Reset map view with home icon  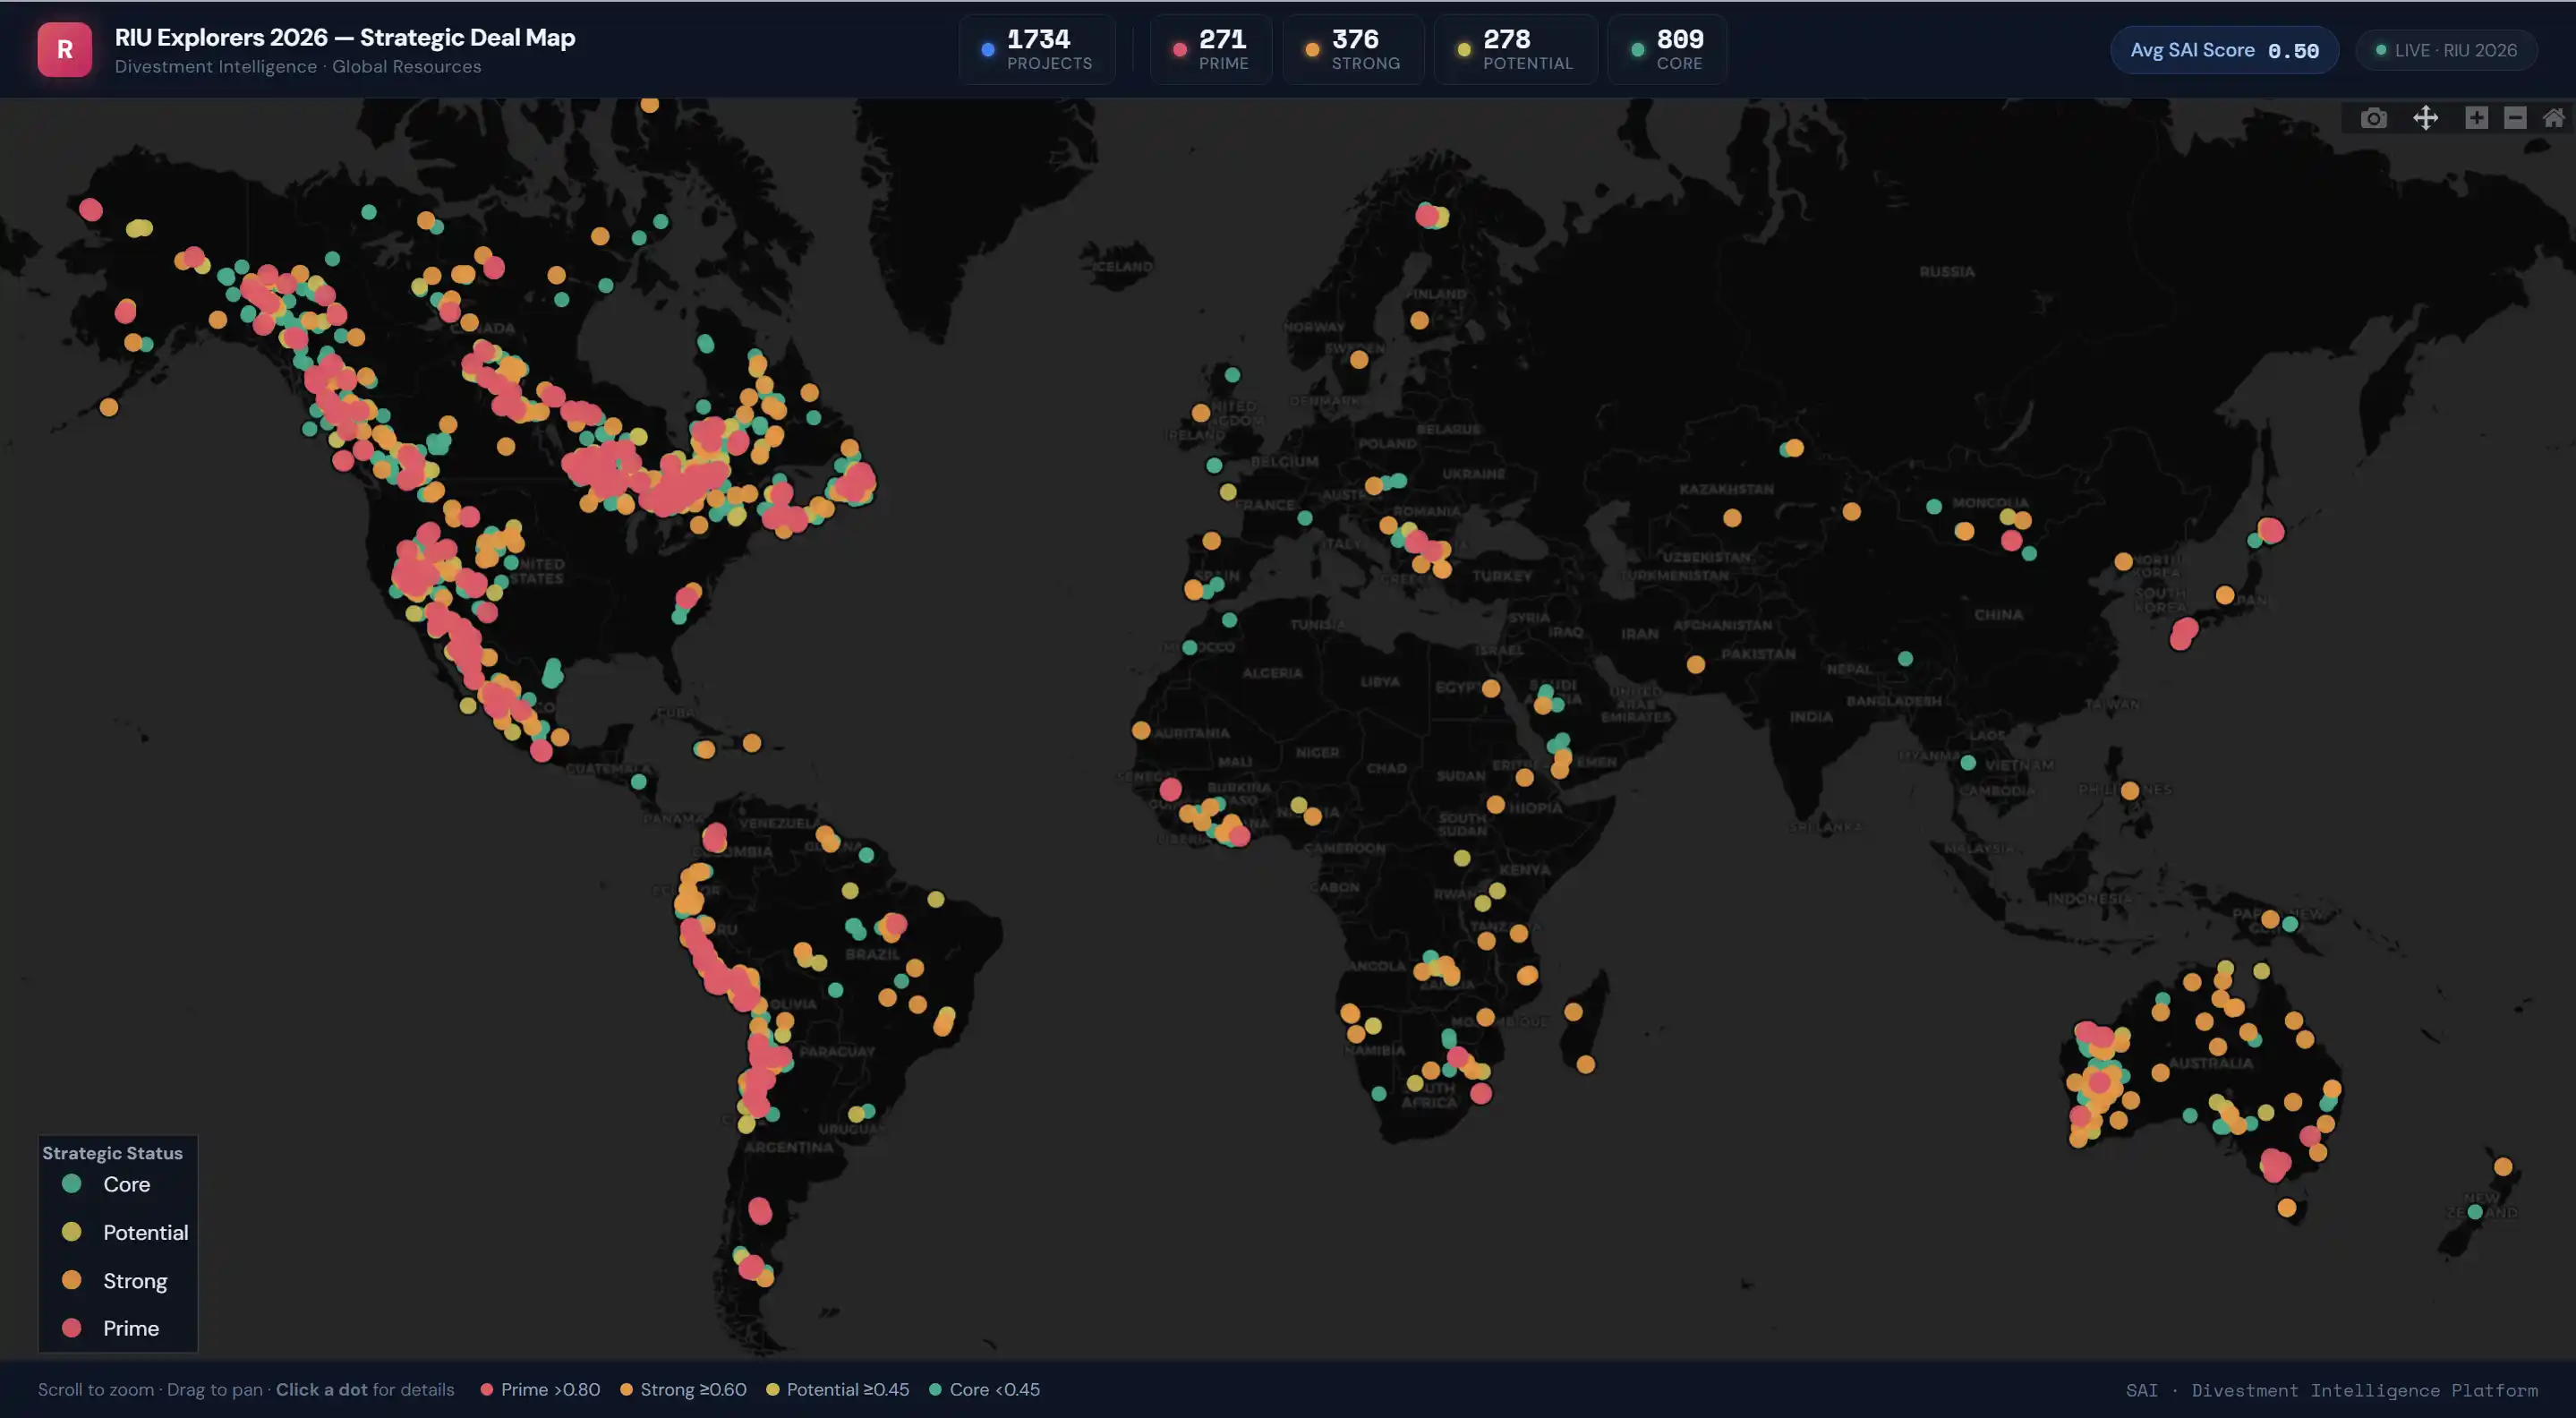coord(2553,118)
